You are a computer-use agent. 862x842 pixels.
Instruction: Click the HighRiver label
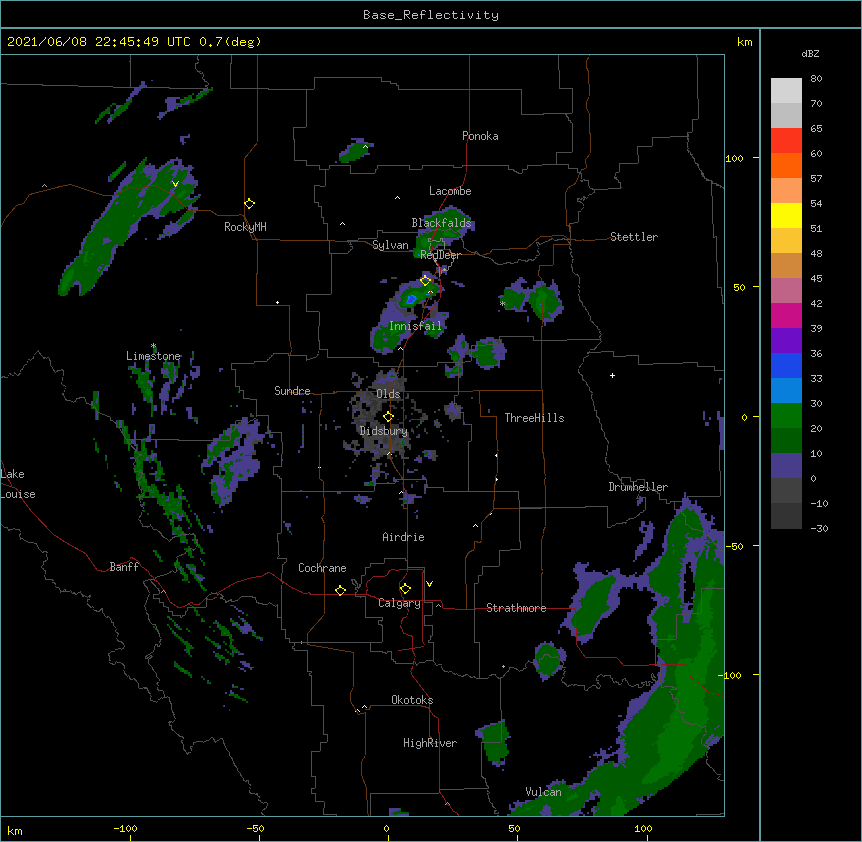pyautogui.click(x=430, y=743)
